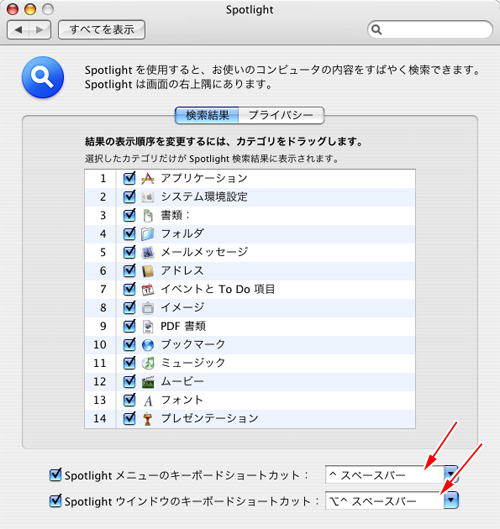Click the フォント font icon
Screen dimensions: 500x529
147,400
